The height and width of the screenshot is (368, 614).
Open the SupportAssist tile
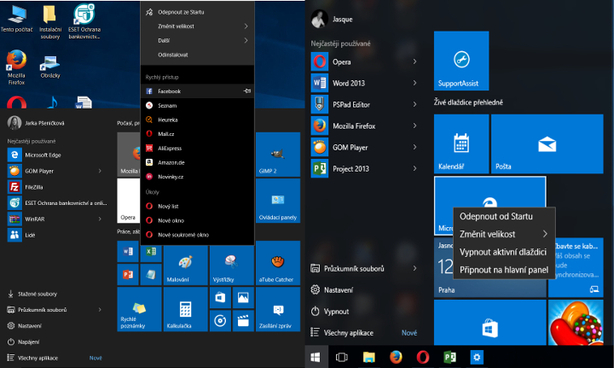point(461,61)
